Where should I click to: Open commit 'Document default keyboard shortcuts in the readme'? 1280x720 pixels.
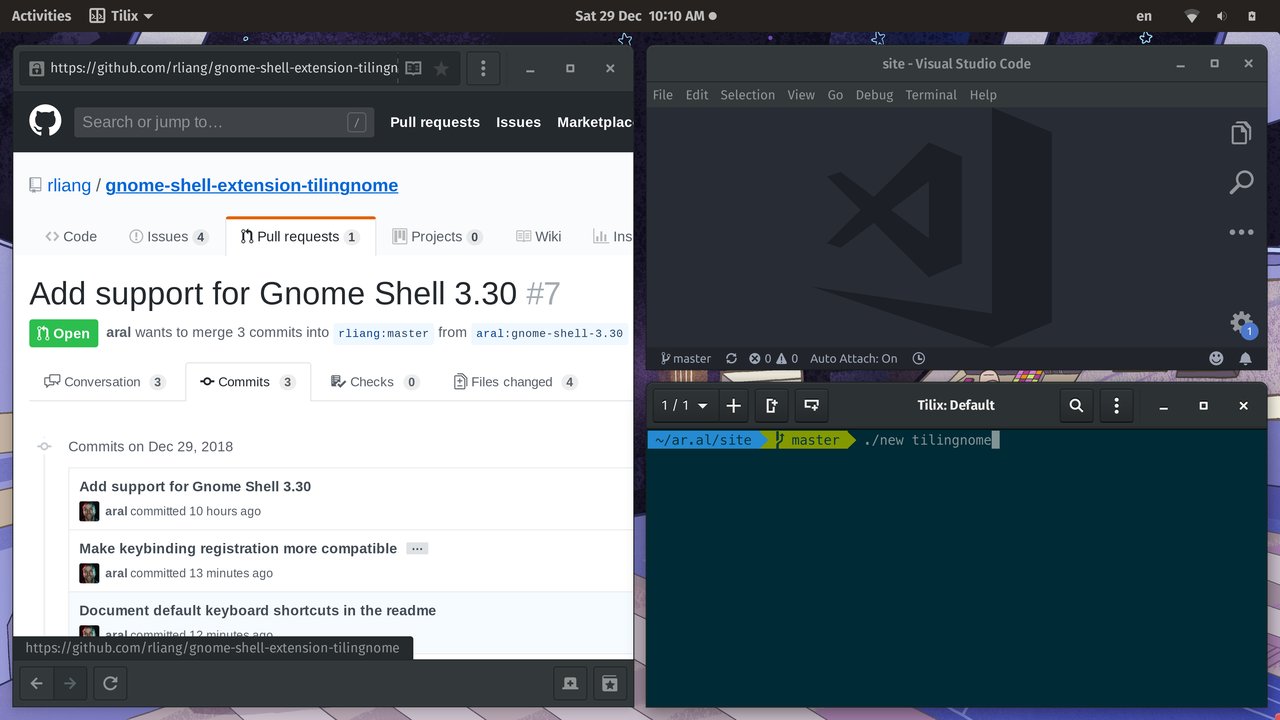(257, 611)
